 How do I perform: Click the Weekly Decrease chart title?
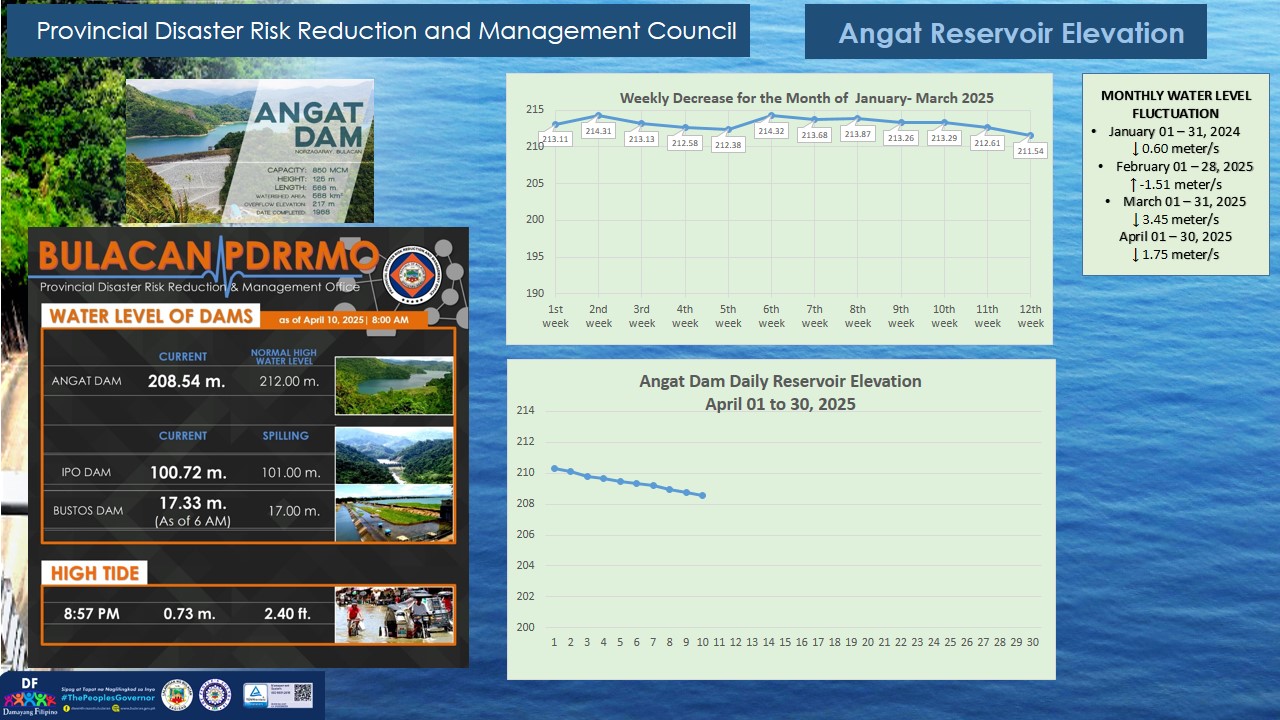(807, 98)
